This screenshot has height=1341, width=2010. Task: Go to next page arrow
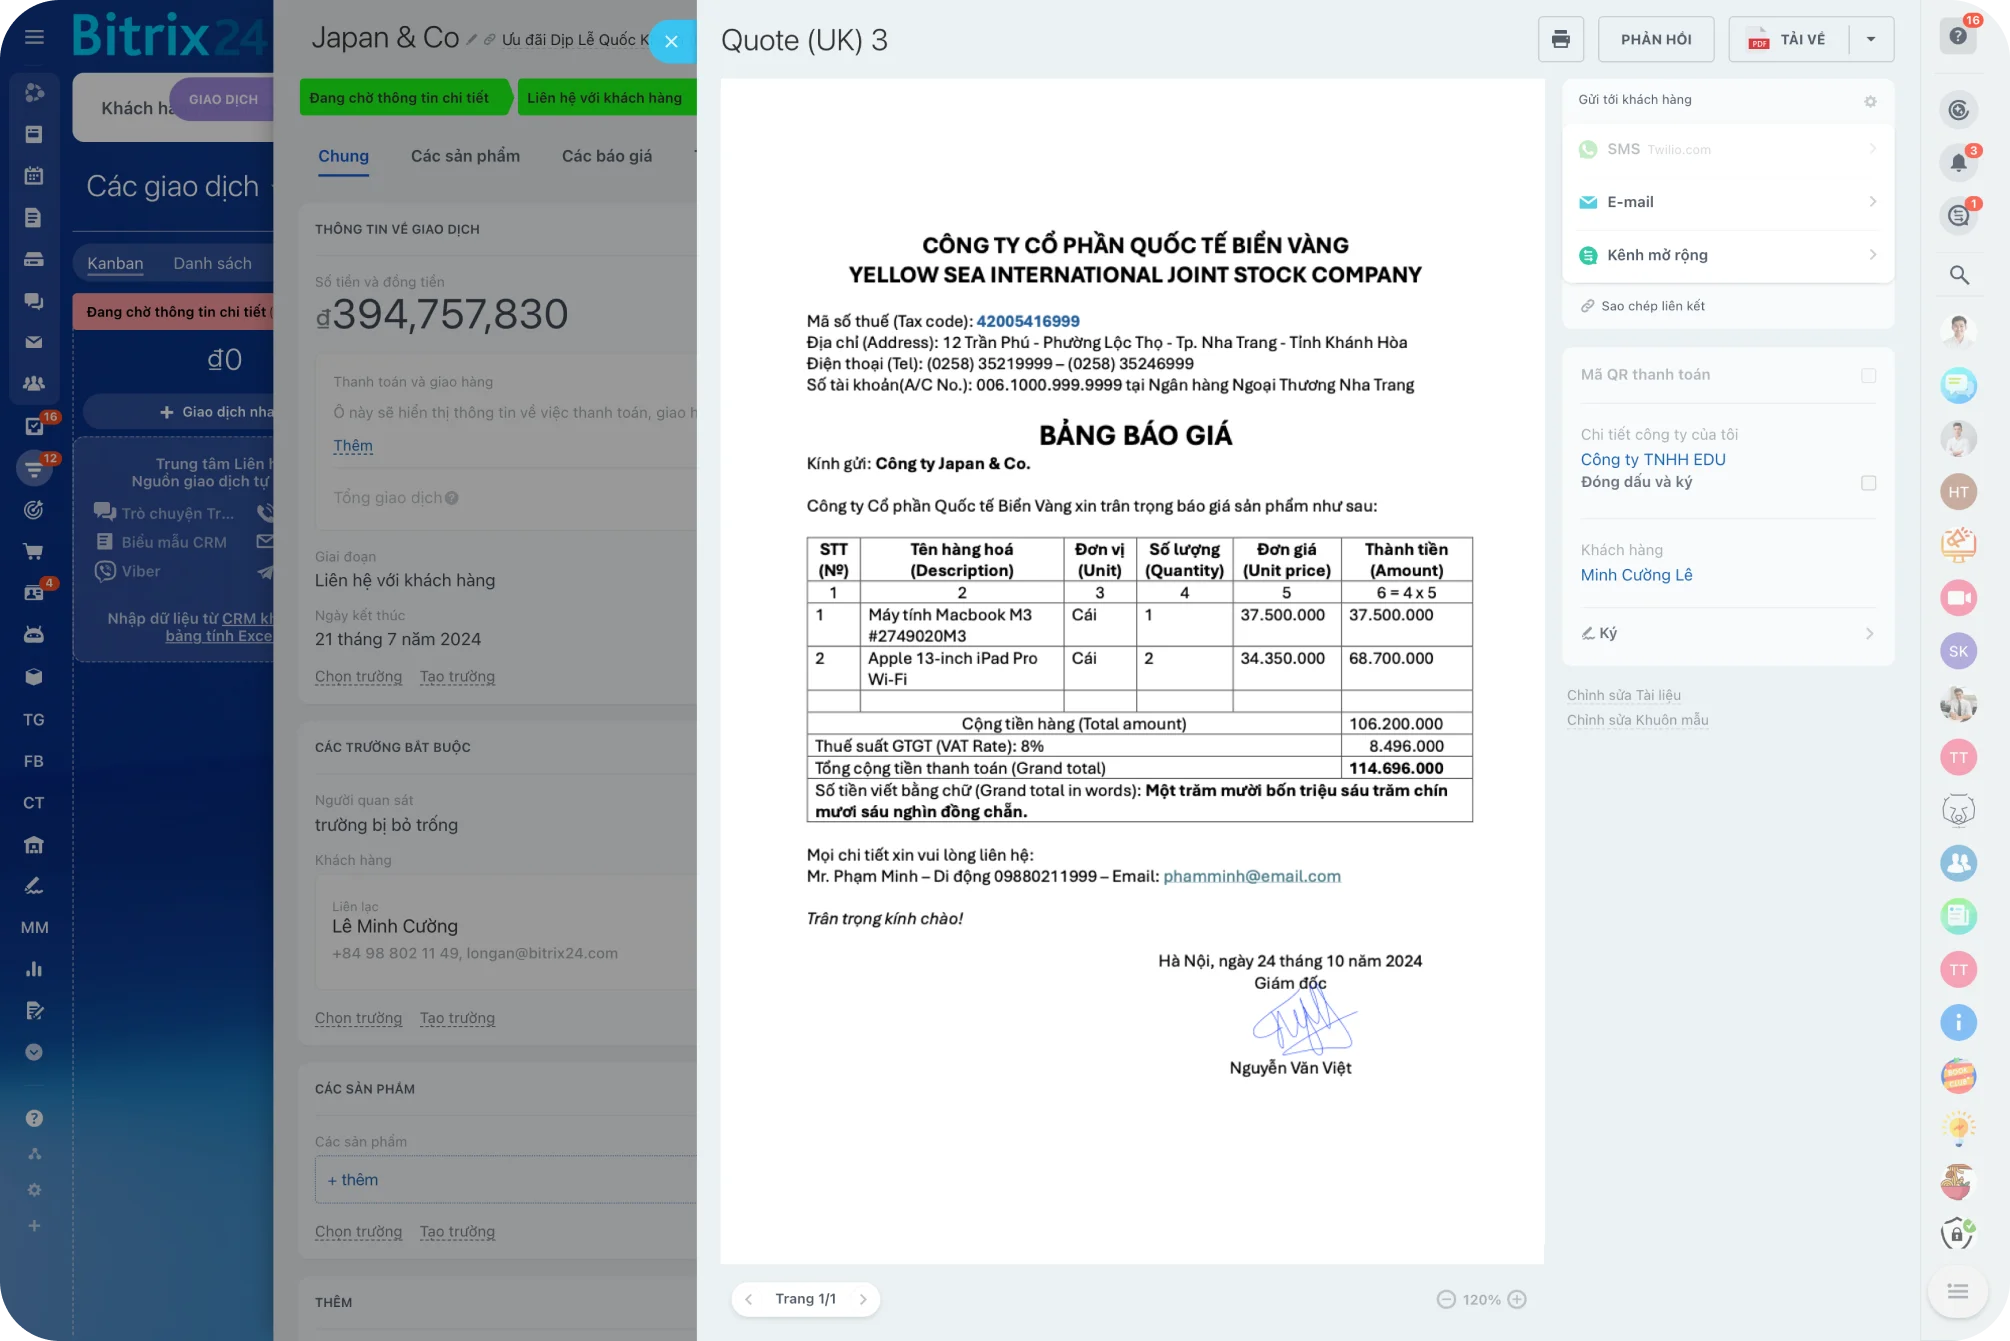[863, 1299]
